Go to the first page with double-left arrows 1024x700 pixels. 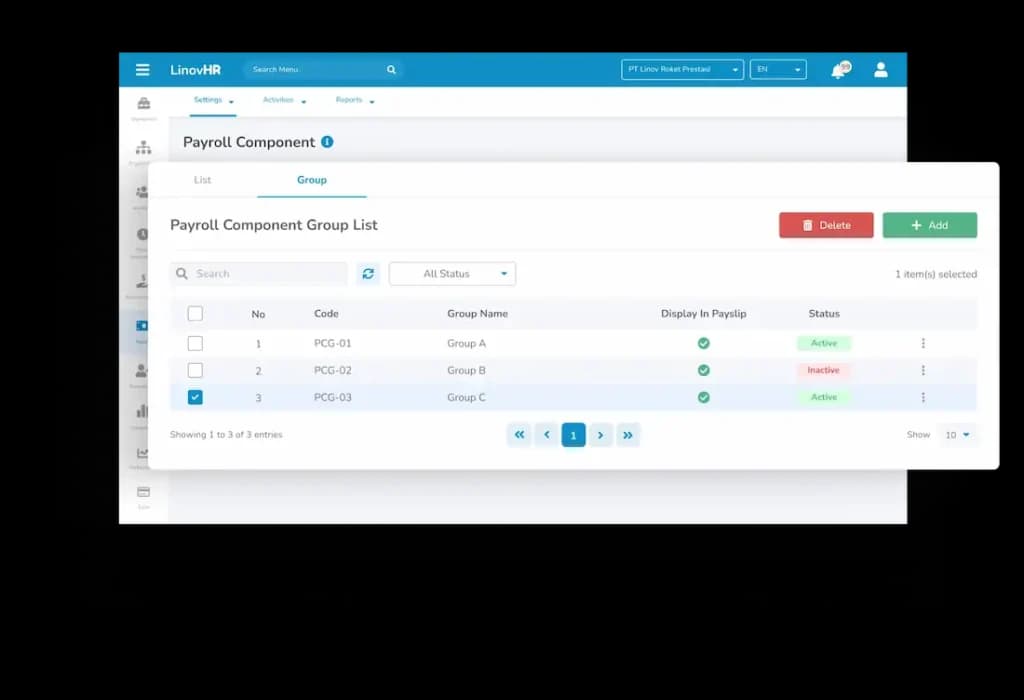[519, 435]
